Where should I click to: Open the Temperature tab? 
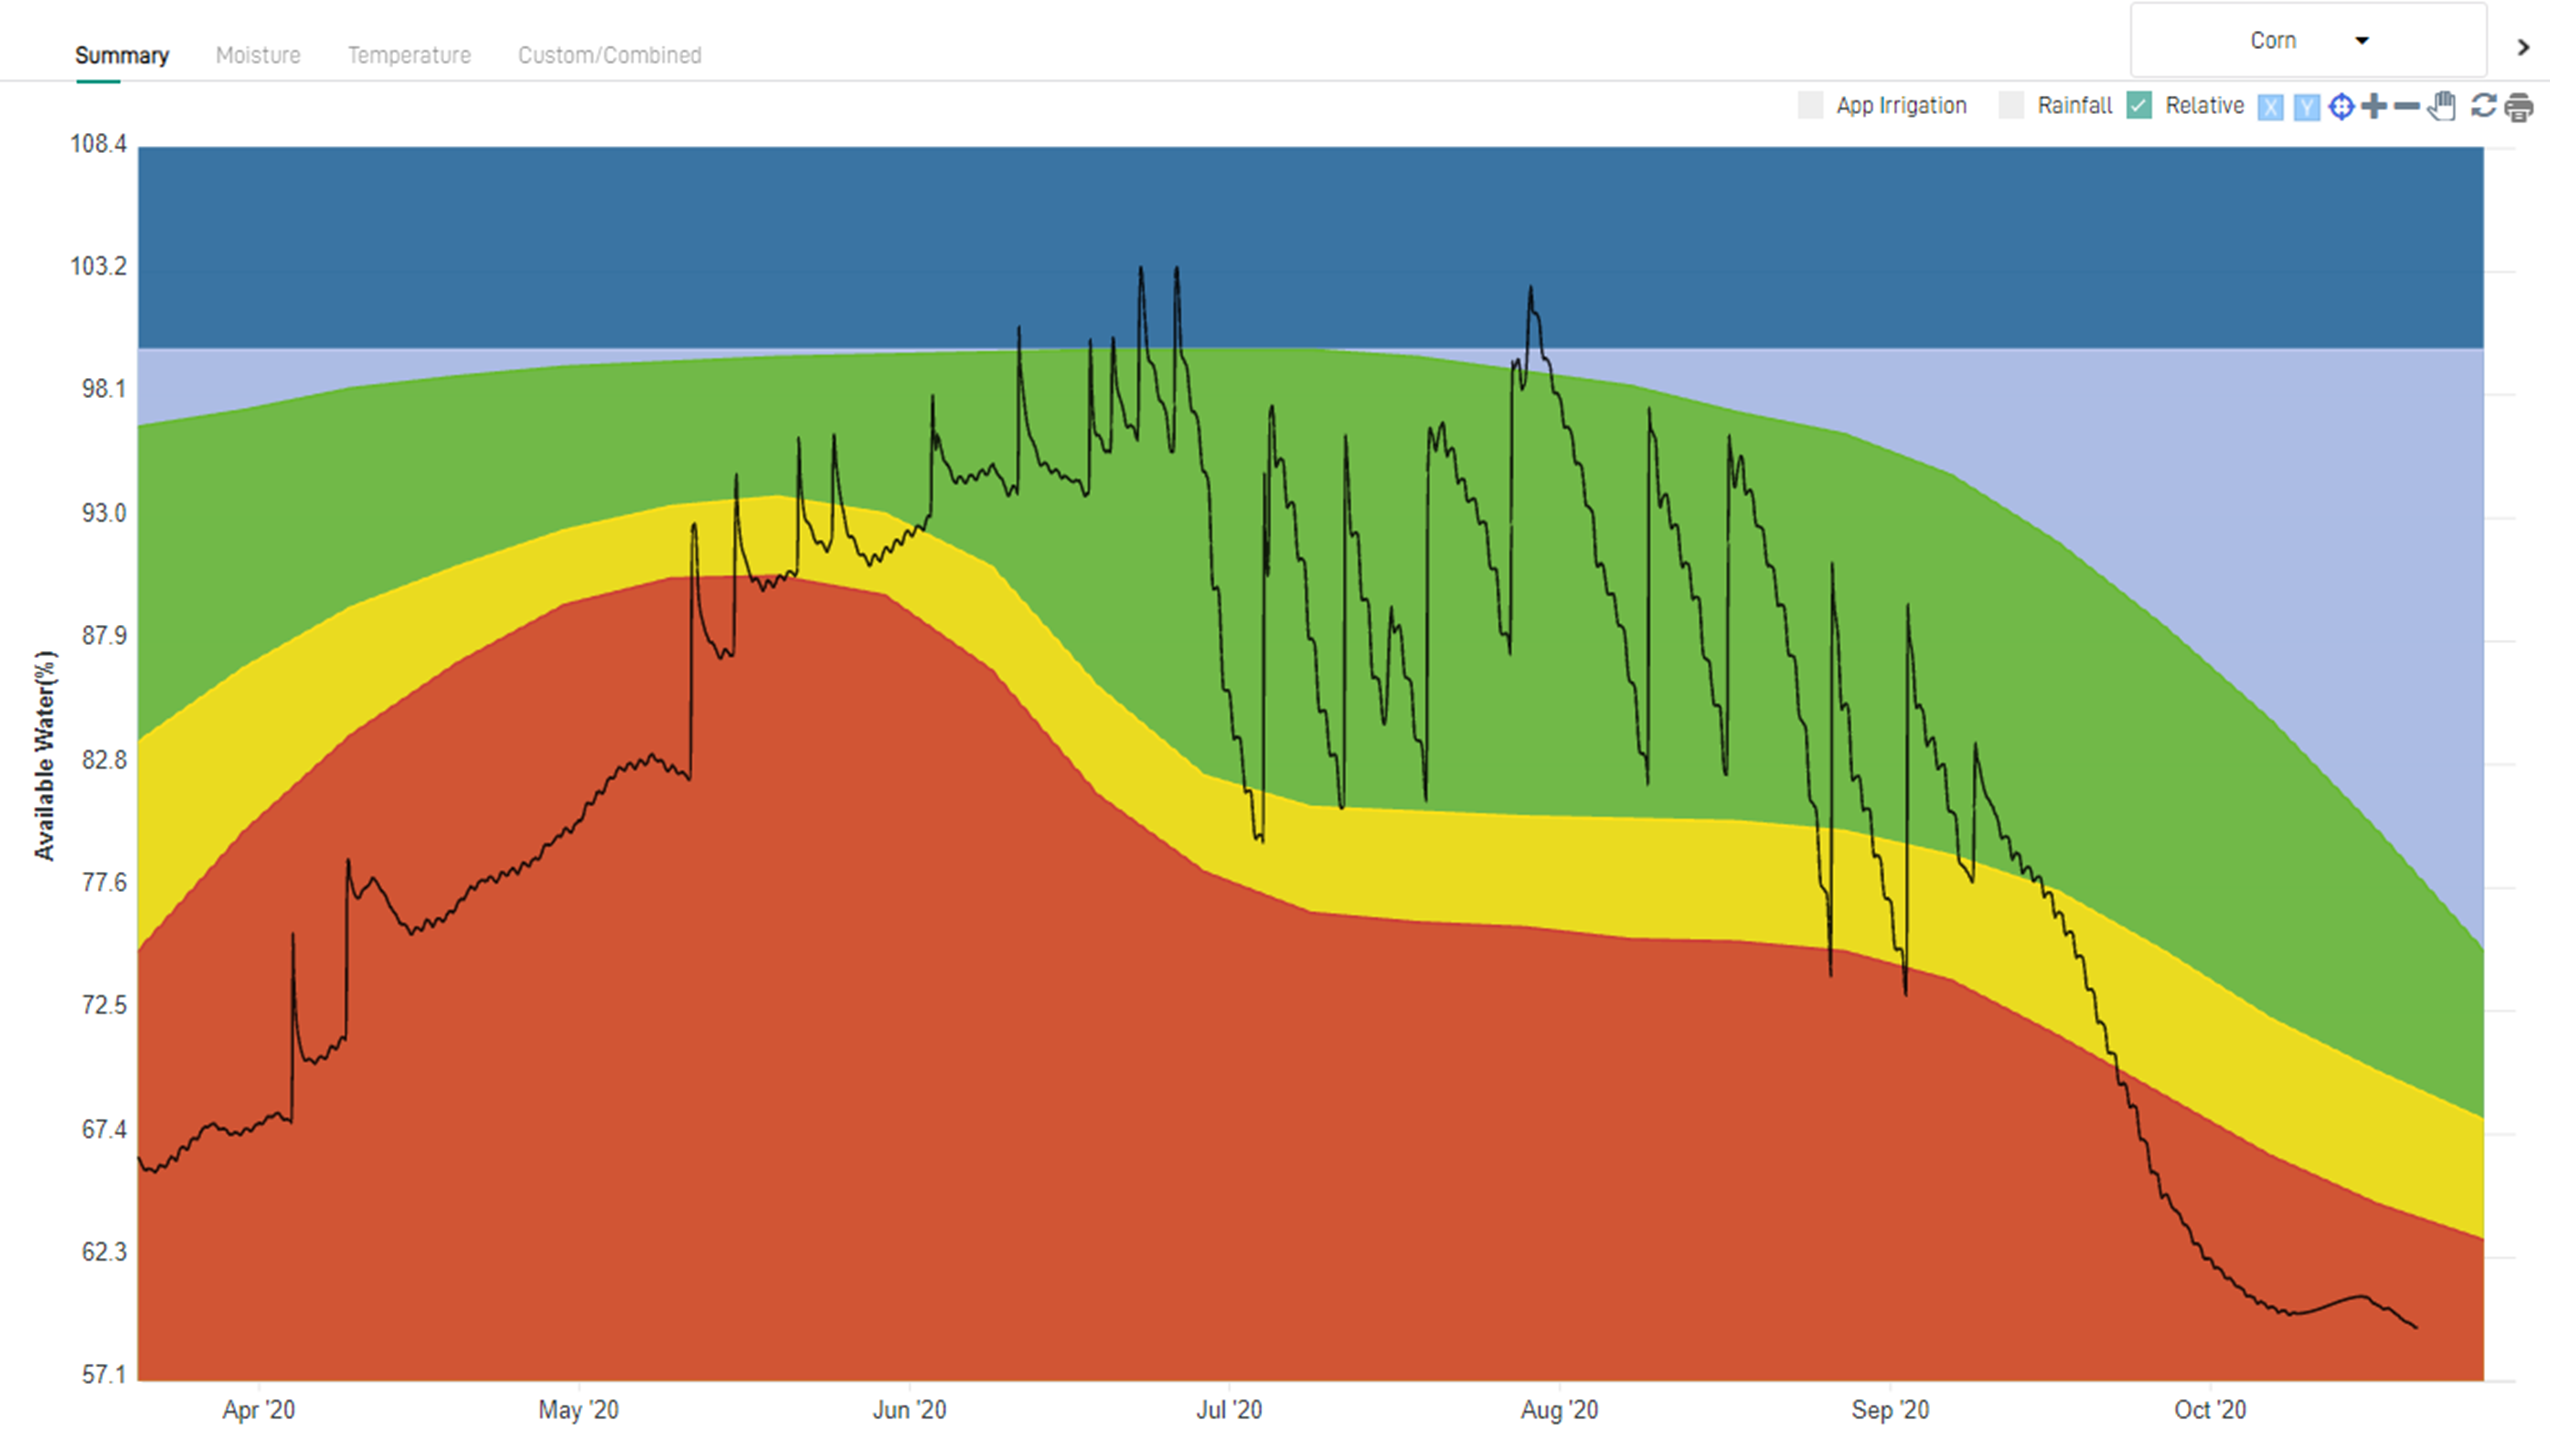click(x=409, y=55)
